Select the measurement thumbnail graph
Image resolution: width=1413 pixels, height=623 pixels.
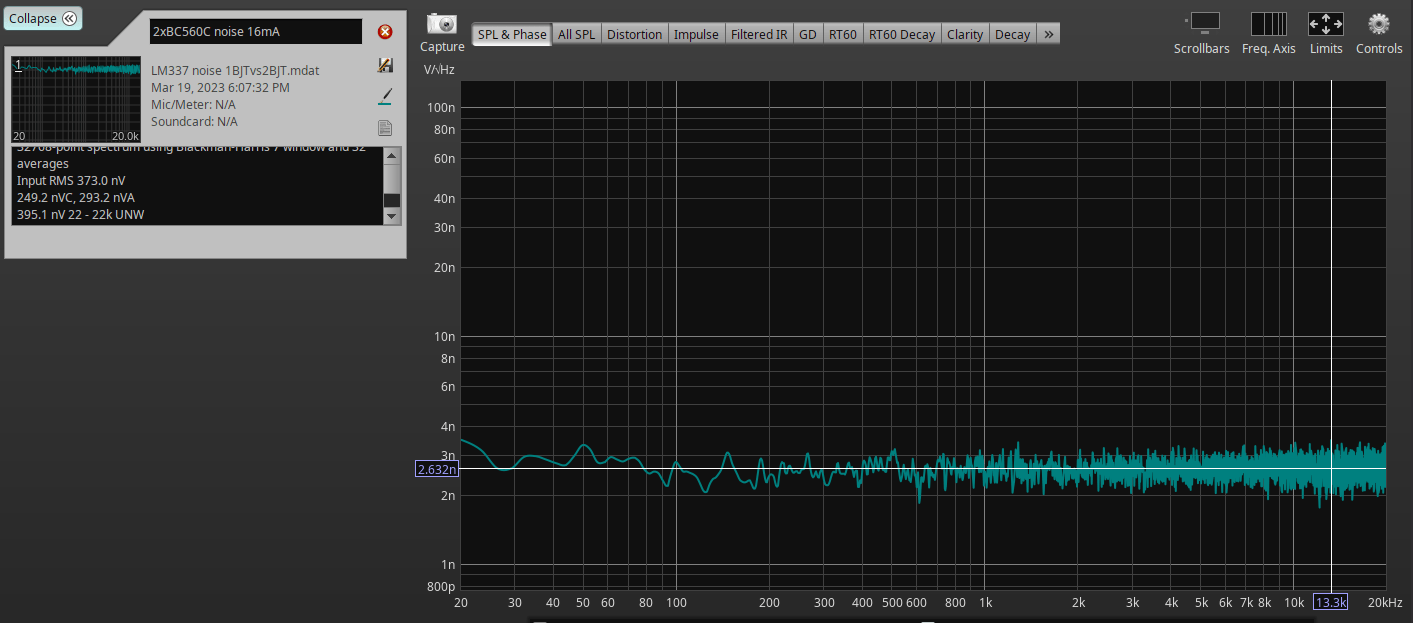(x=76, y=100)
